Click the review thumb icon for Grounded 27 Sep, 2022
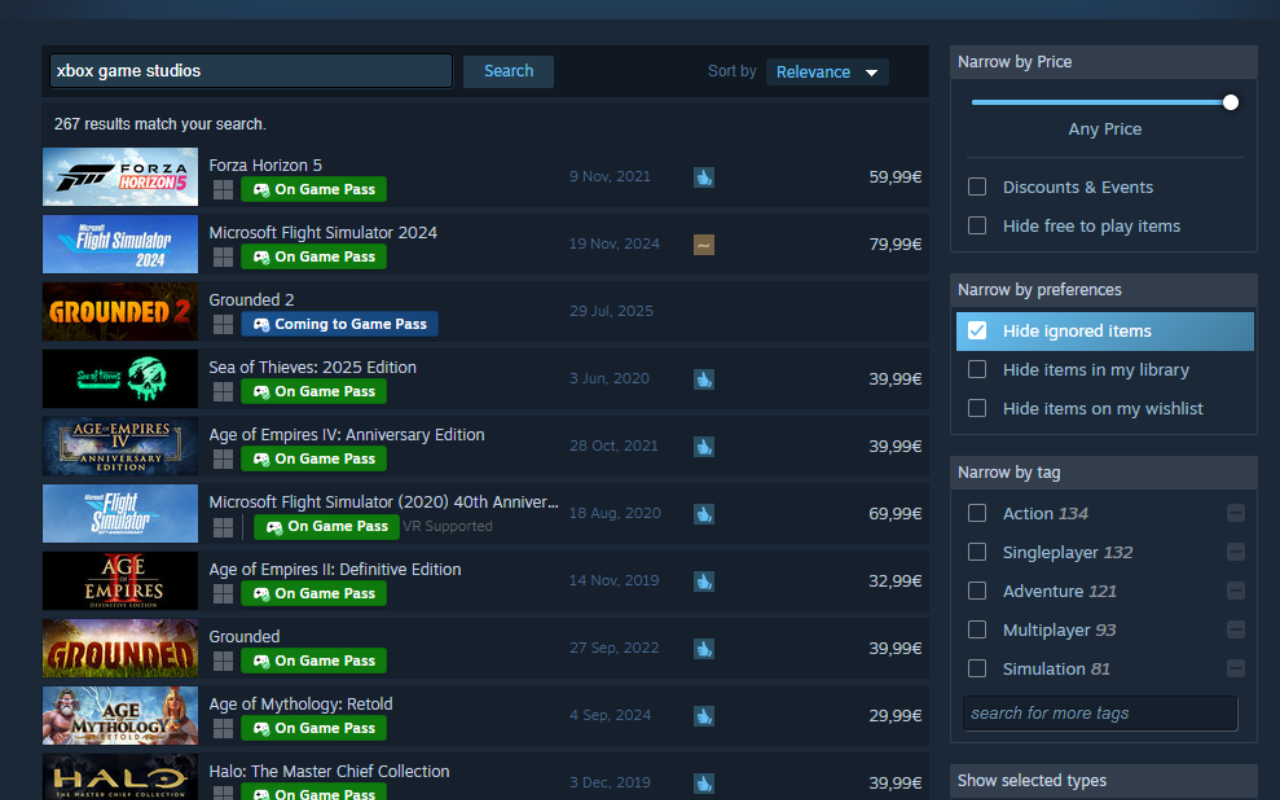Image resolution: width=1280 pixels, height=800 pixels. tap(704, 648)
